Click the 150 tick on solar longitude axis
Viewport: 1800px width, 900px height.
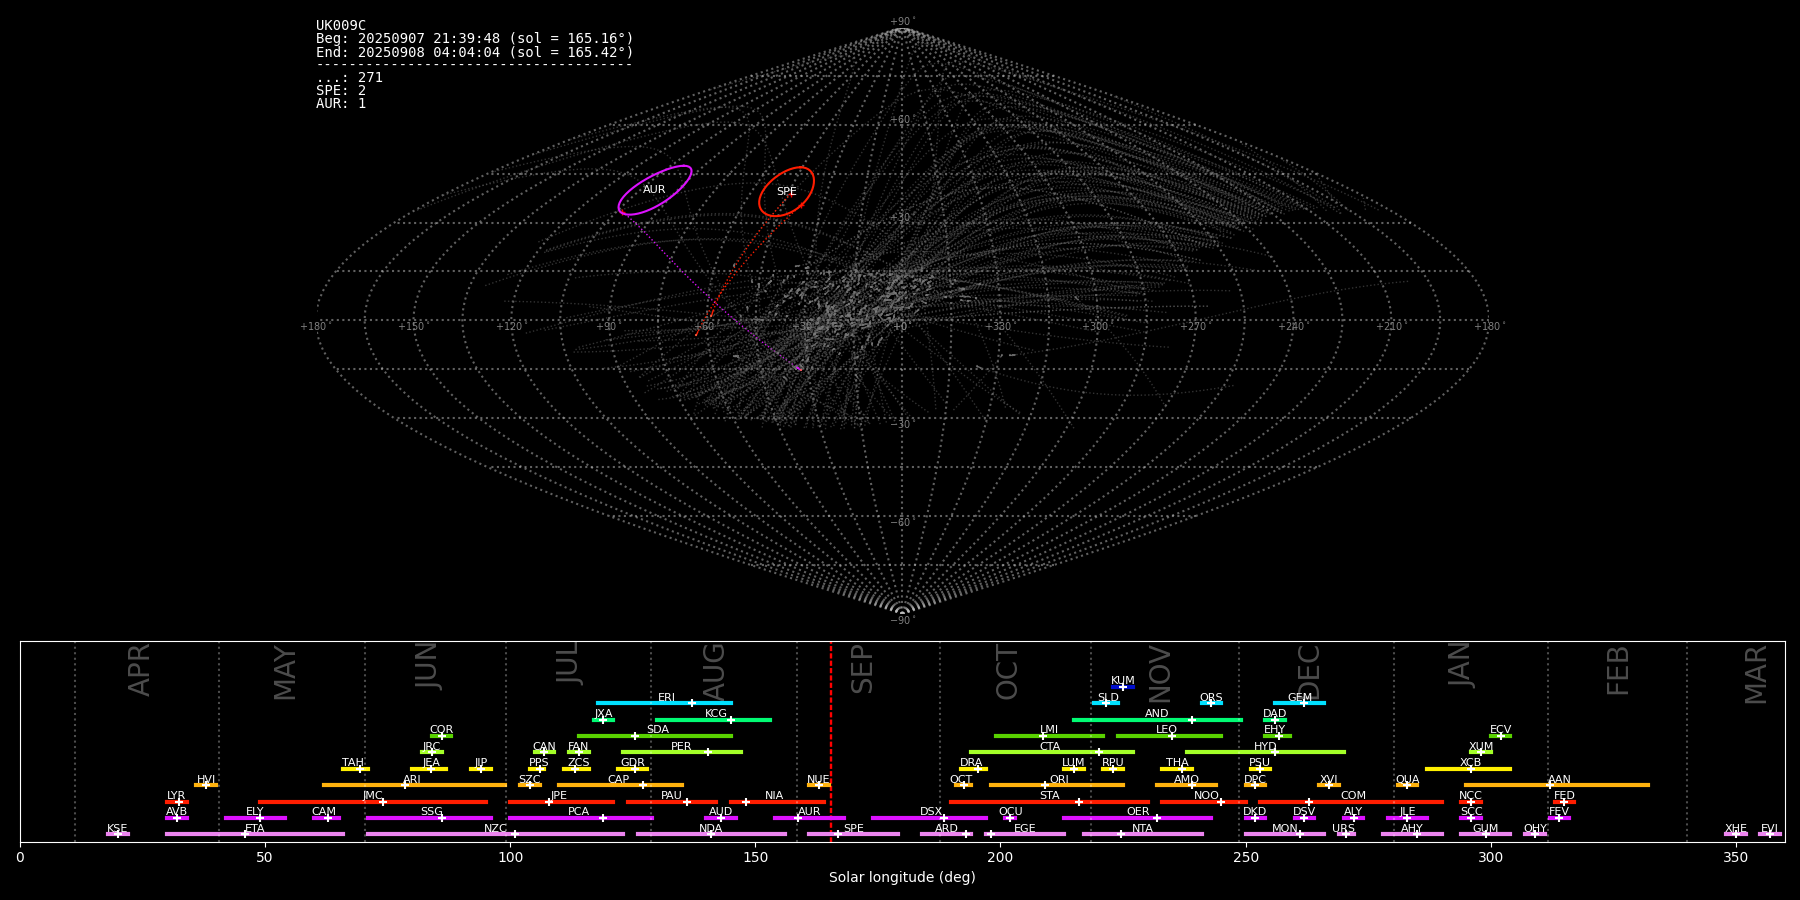coord(755,857)
